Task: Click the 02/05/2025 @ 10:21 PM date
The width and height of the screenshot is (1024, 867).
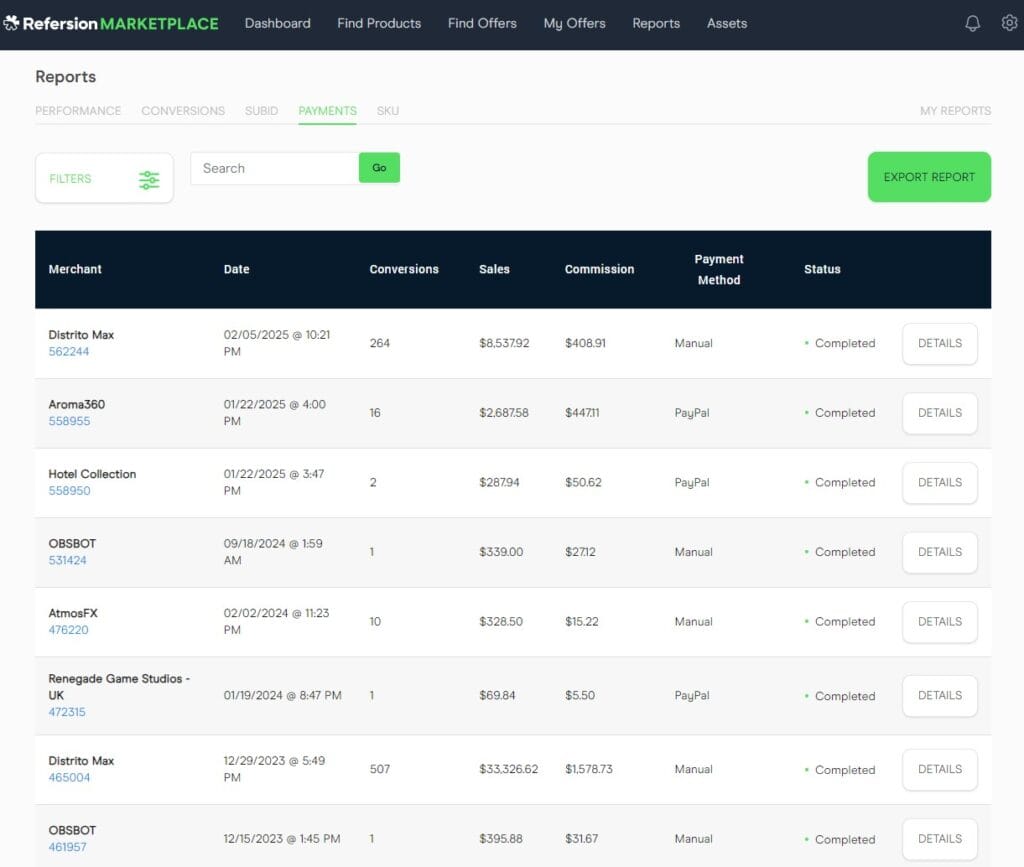Action: tap(277, 343)
